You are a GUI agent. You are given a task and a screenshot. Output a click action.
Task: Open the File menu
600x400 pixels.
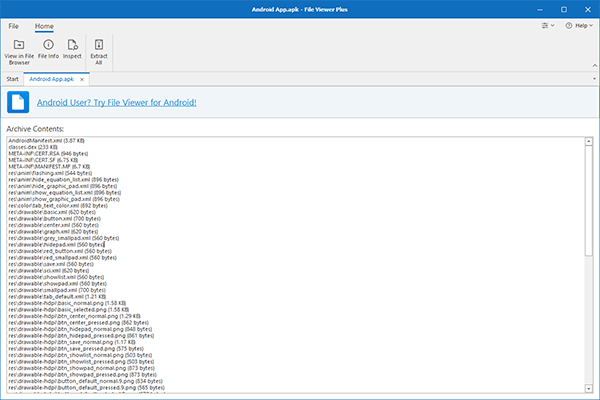(13, 26)
